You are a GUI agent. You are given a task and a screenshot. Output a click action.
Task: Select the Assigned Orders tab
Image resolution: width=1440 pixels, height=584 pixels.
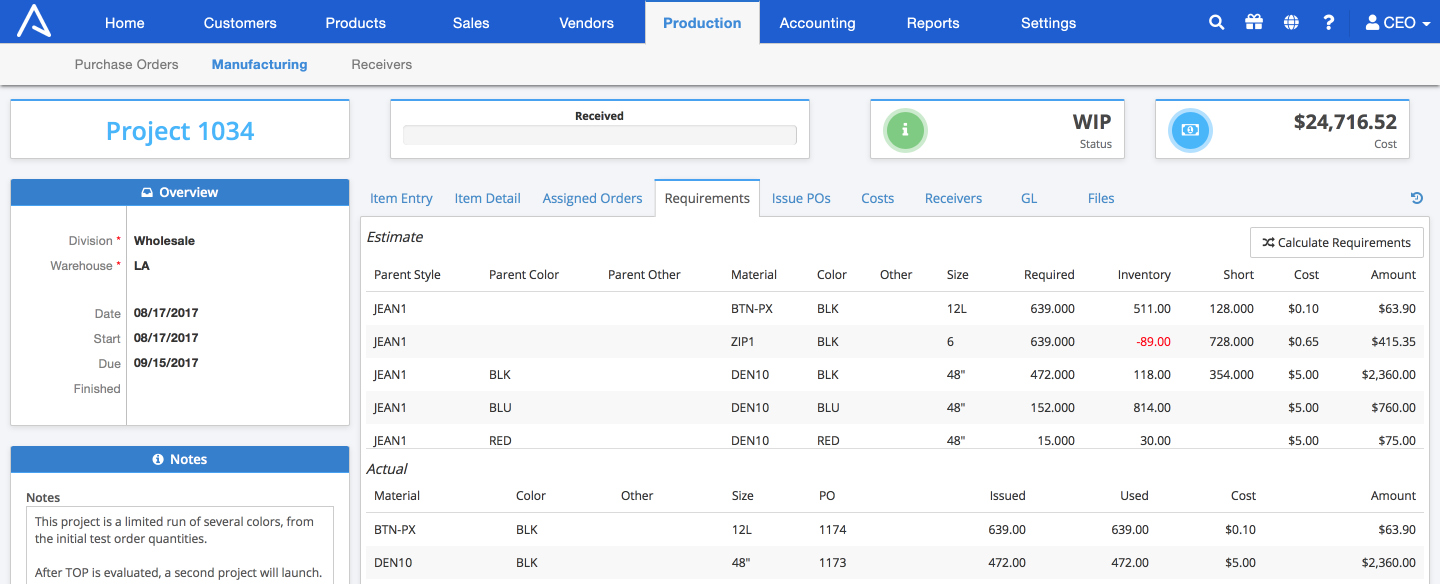click(x=592, y=198)
